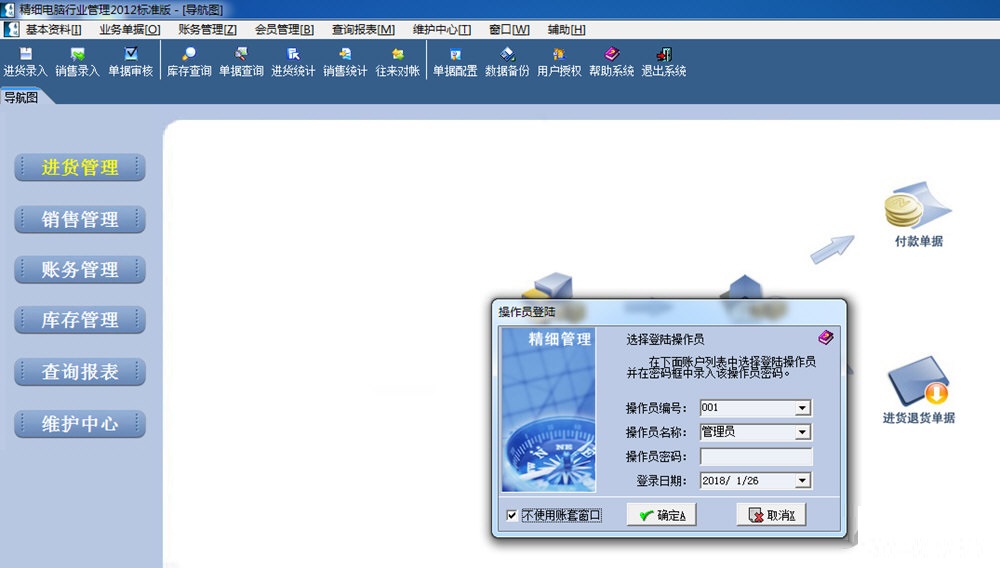Confirm login with the 确定 button
This screenshot has width=1000, height=568.
661,514
